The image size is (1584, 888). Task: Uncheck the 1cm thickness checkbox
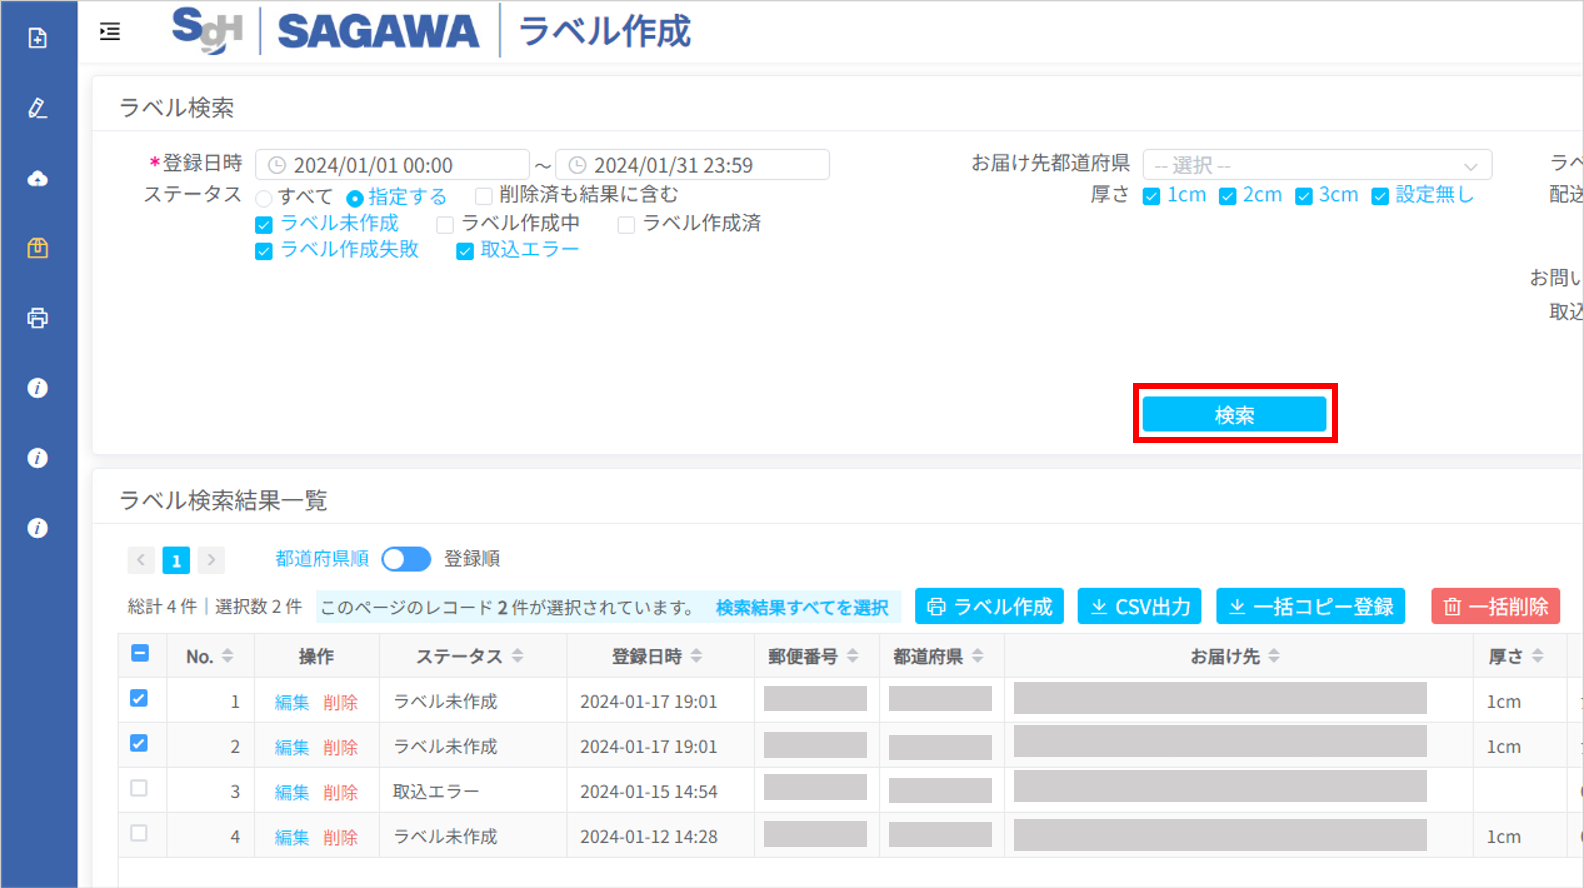(x=1151, y=196)
